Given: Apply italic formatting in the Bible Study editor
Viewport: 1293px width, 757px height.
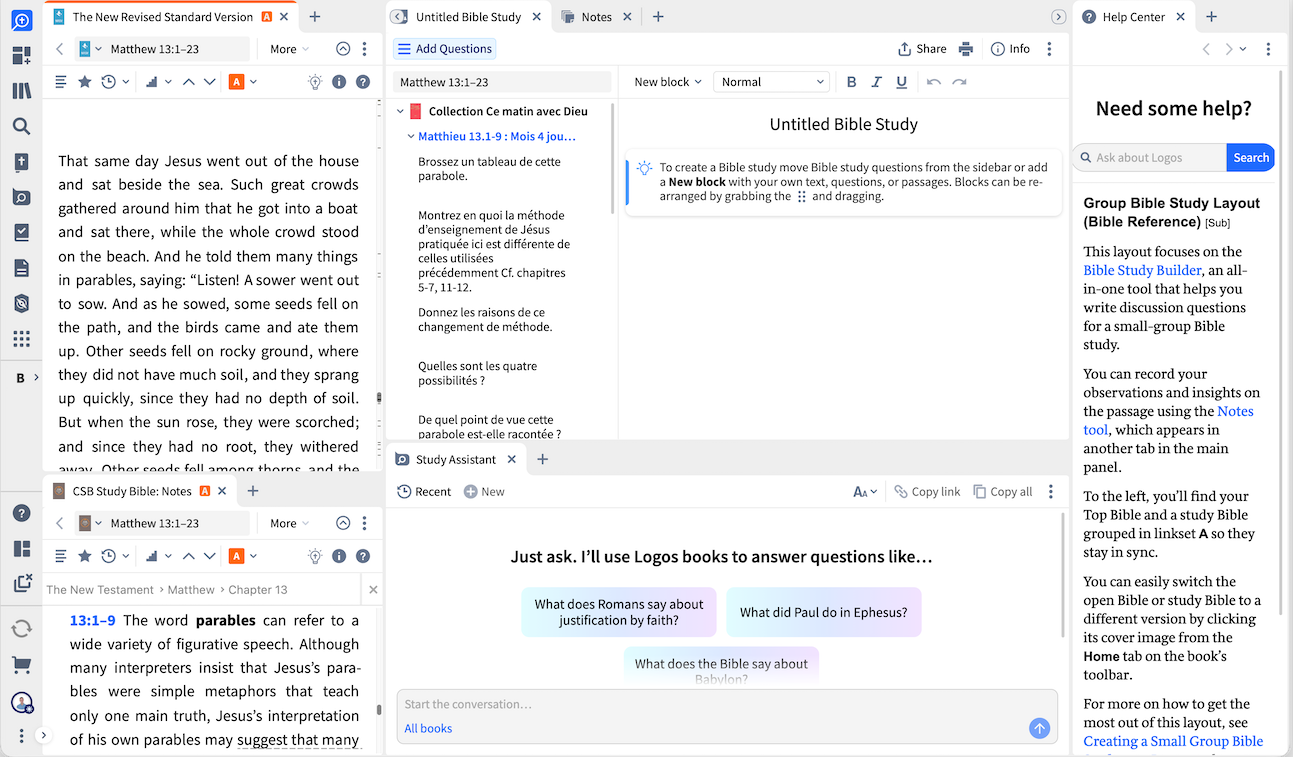Looking at the screenshot, I should [877, 82].
